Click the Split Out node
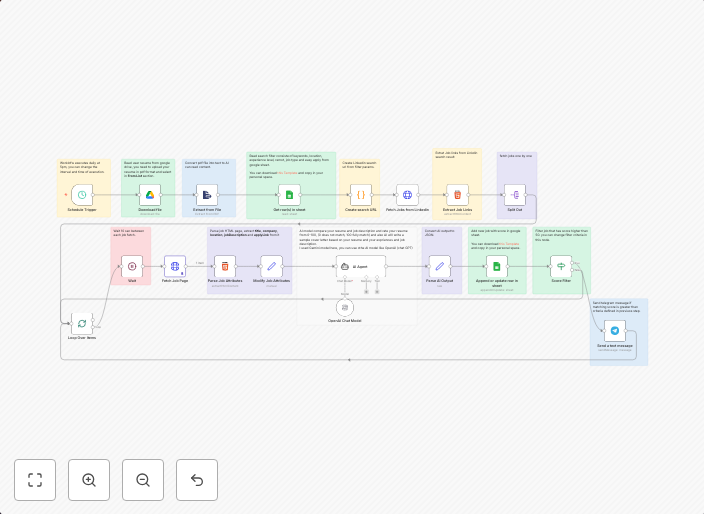Image resolution: width=704 pixels, height=514 pixels. (x=516, y=195)
